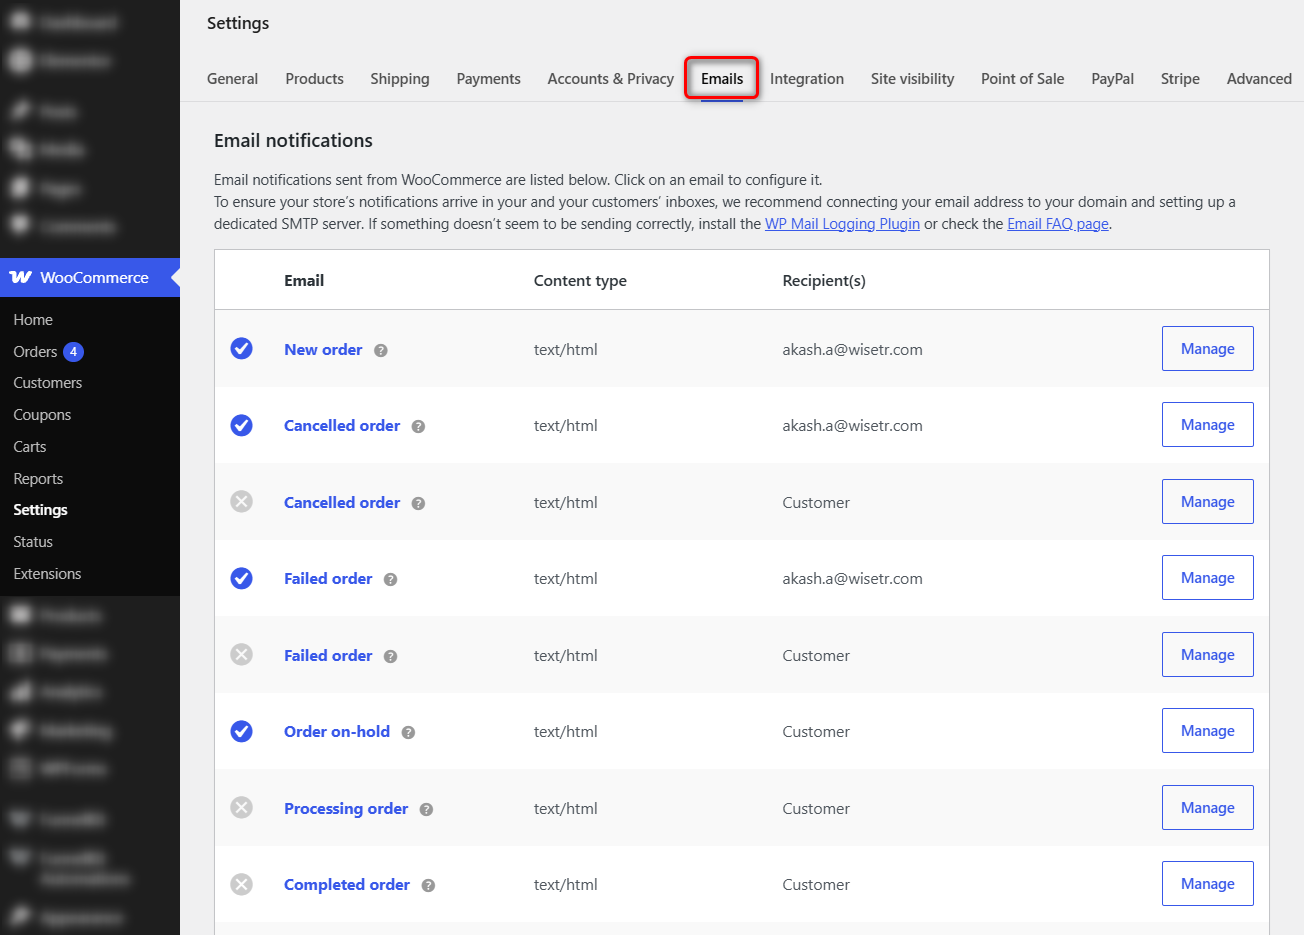Switch to the General settings tab

[x=232, y=79]
